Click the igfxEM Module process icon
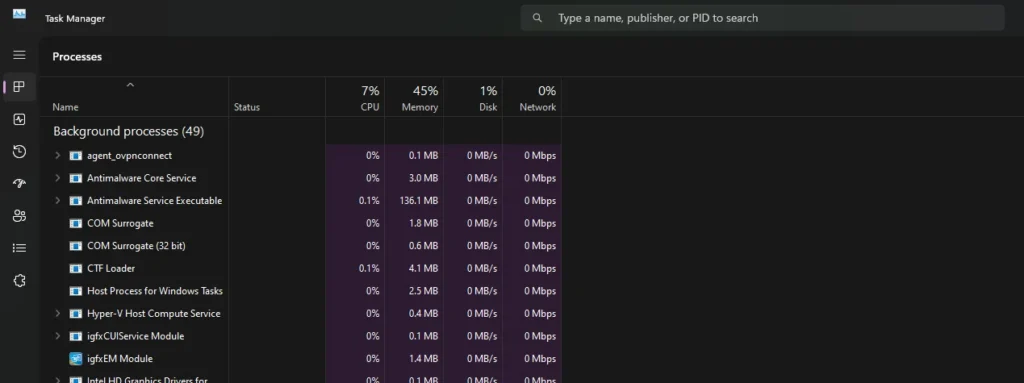Image resolution: width=1024 pixels, height=383 pixels. click(x=76, y=358)
